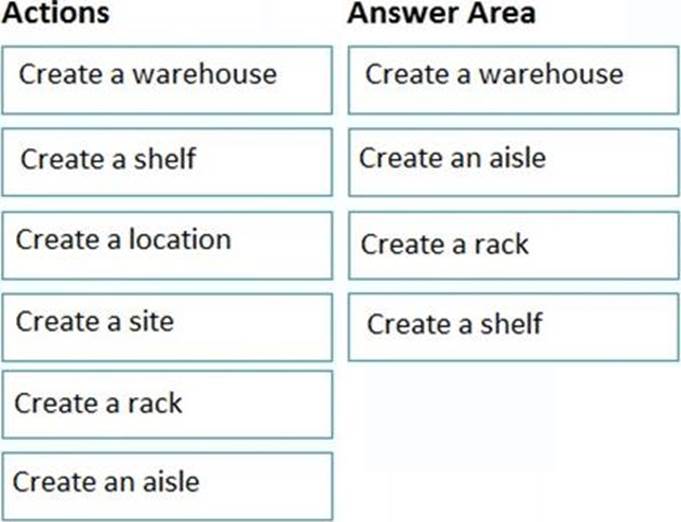Select the last action at the Actions bottom
This screenshot has height=522, width=681.
point(167,485)
